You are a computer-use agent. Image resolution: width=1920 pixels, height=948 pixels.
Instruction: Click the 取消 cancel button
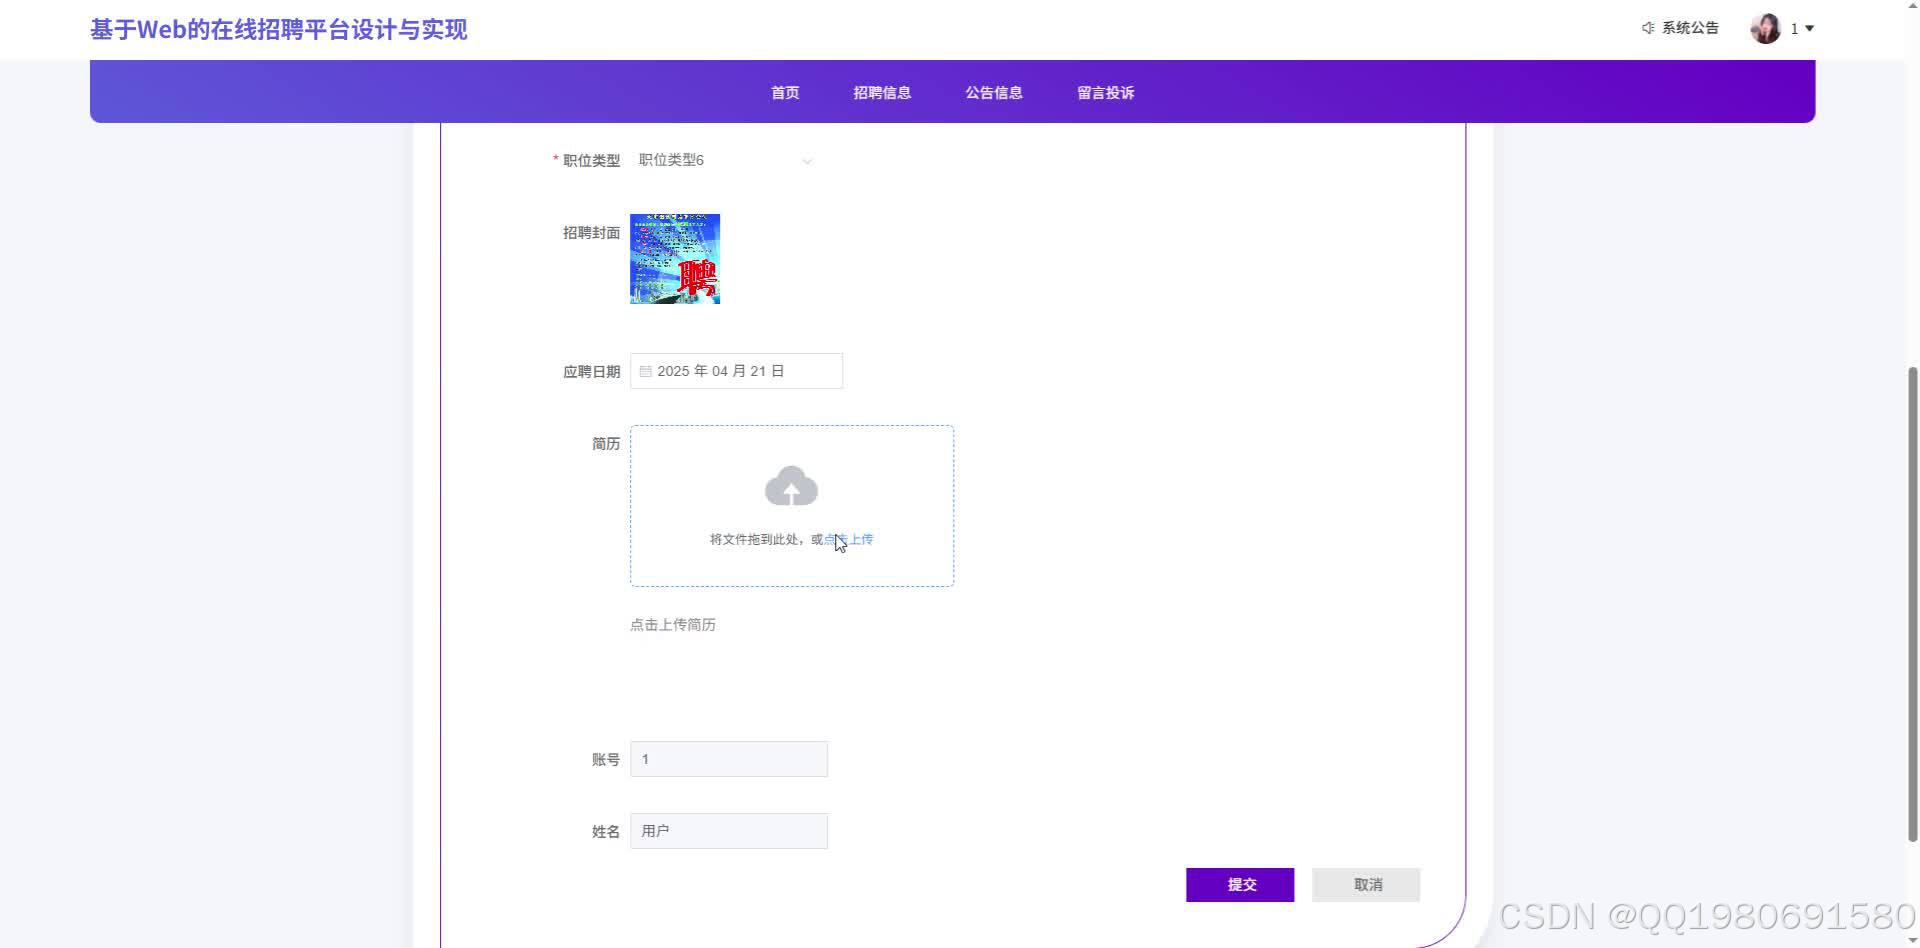click(x=1365, y=884)
